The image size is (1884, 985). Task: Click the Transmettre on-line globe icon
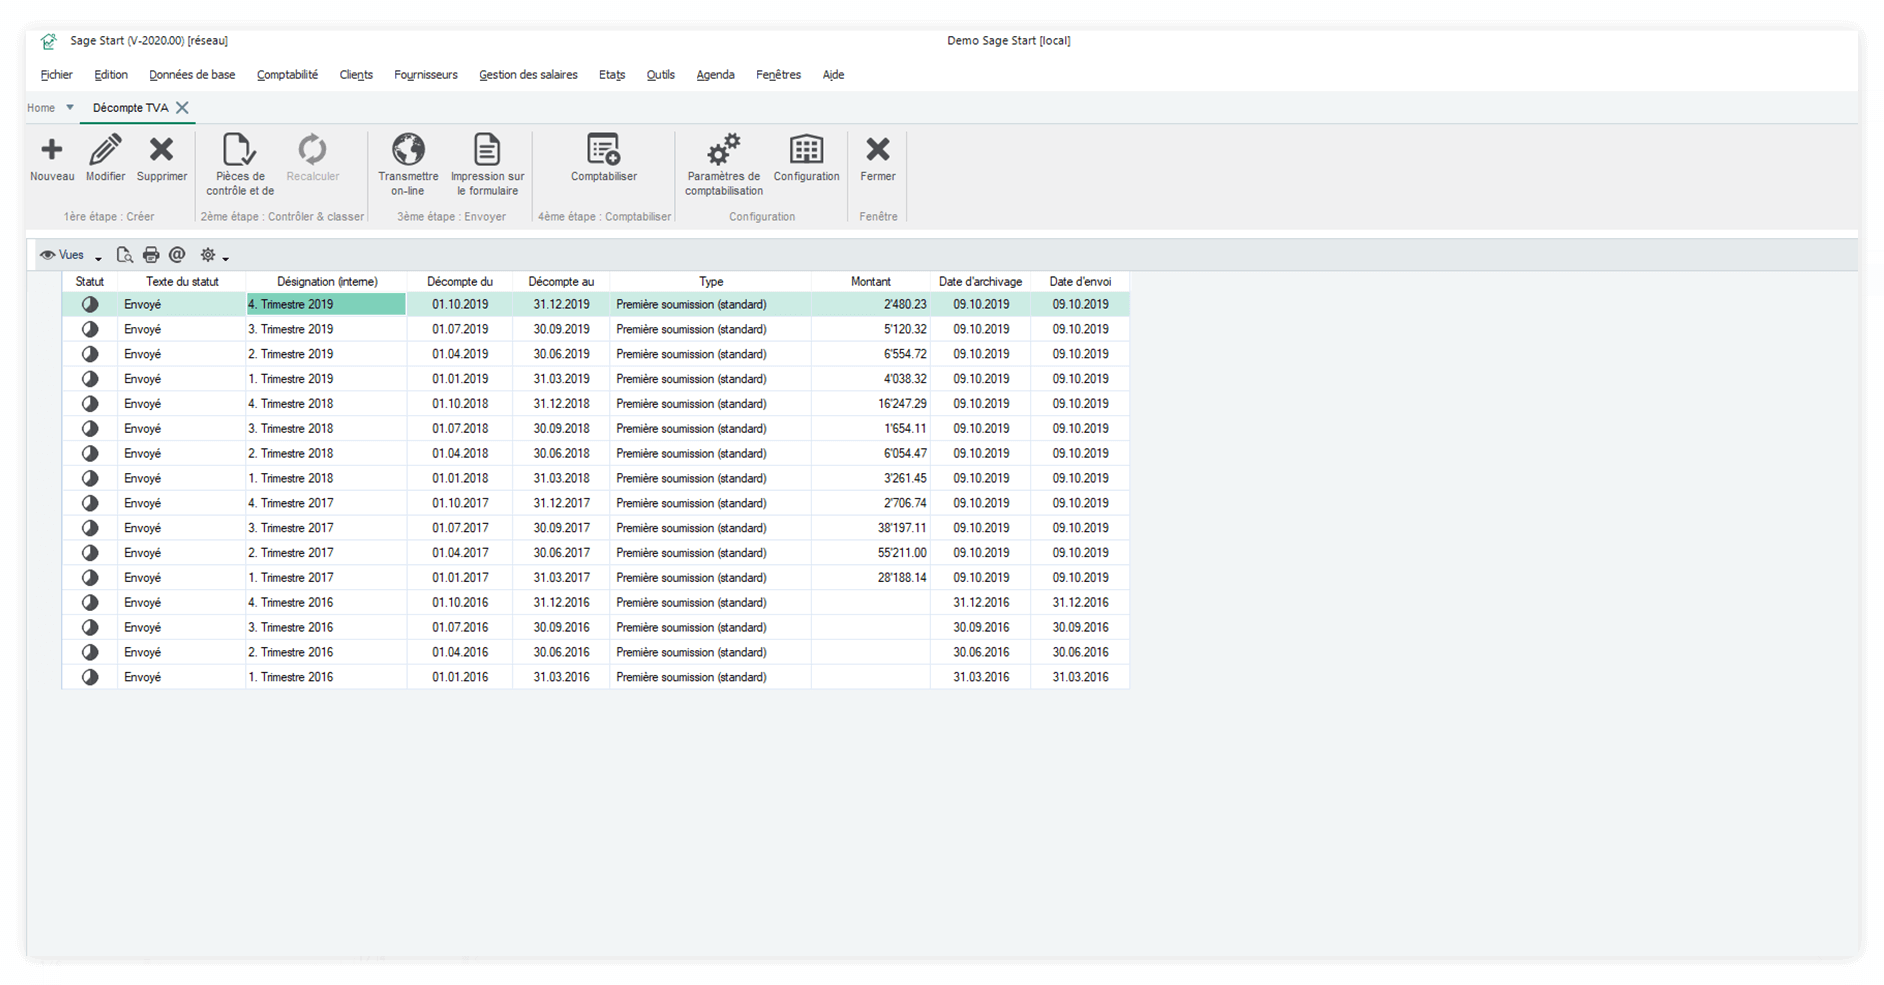pyautogui.click(x=408, y=150)
